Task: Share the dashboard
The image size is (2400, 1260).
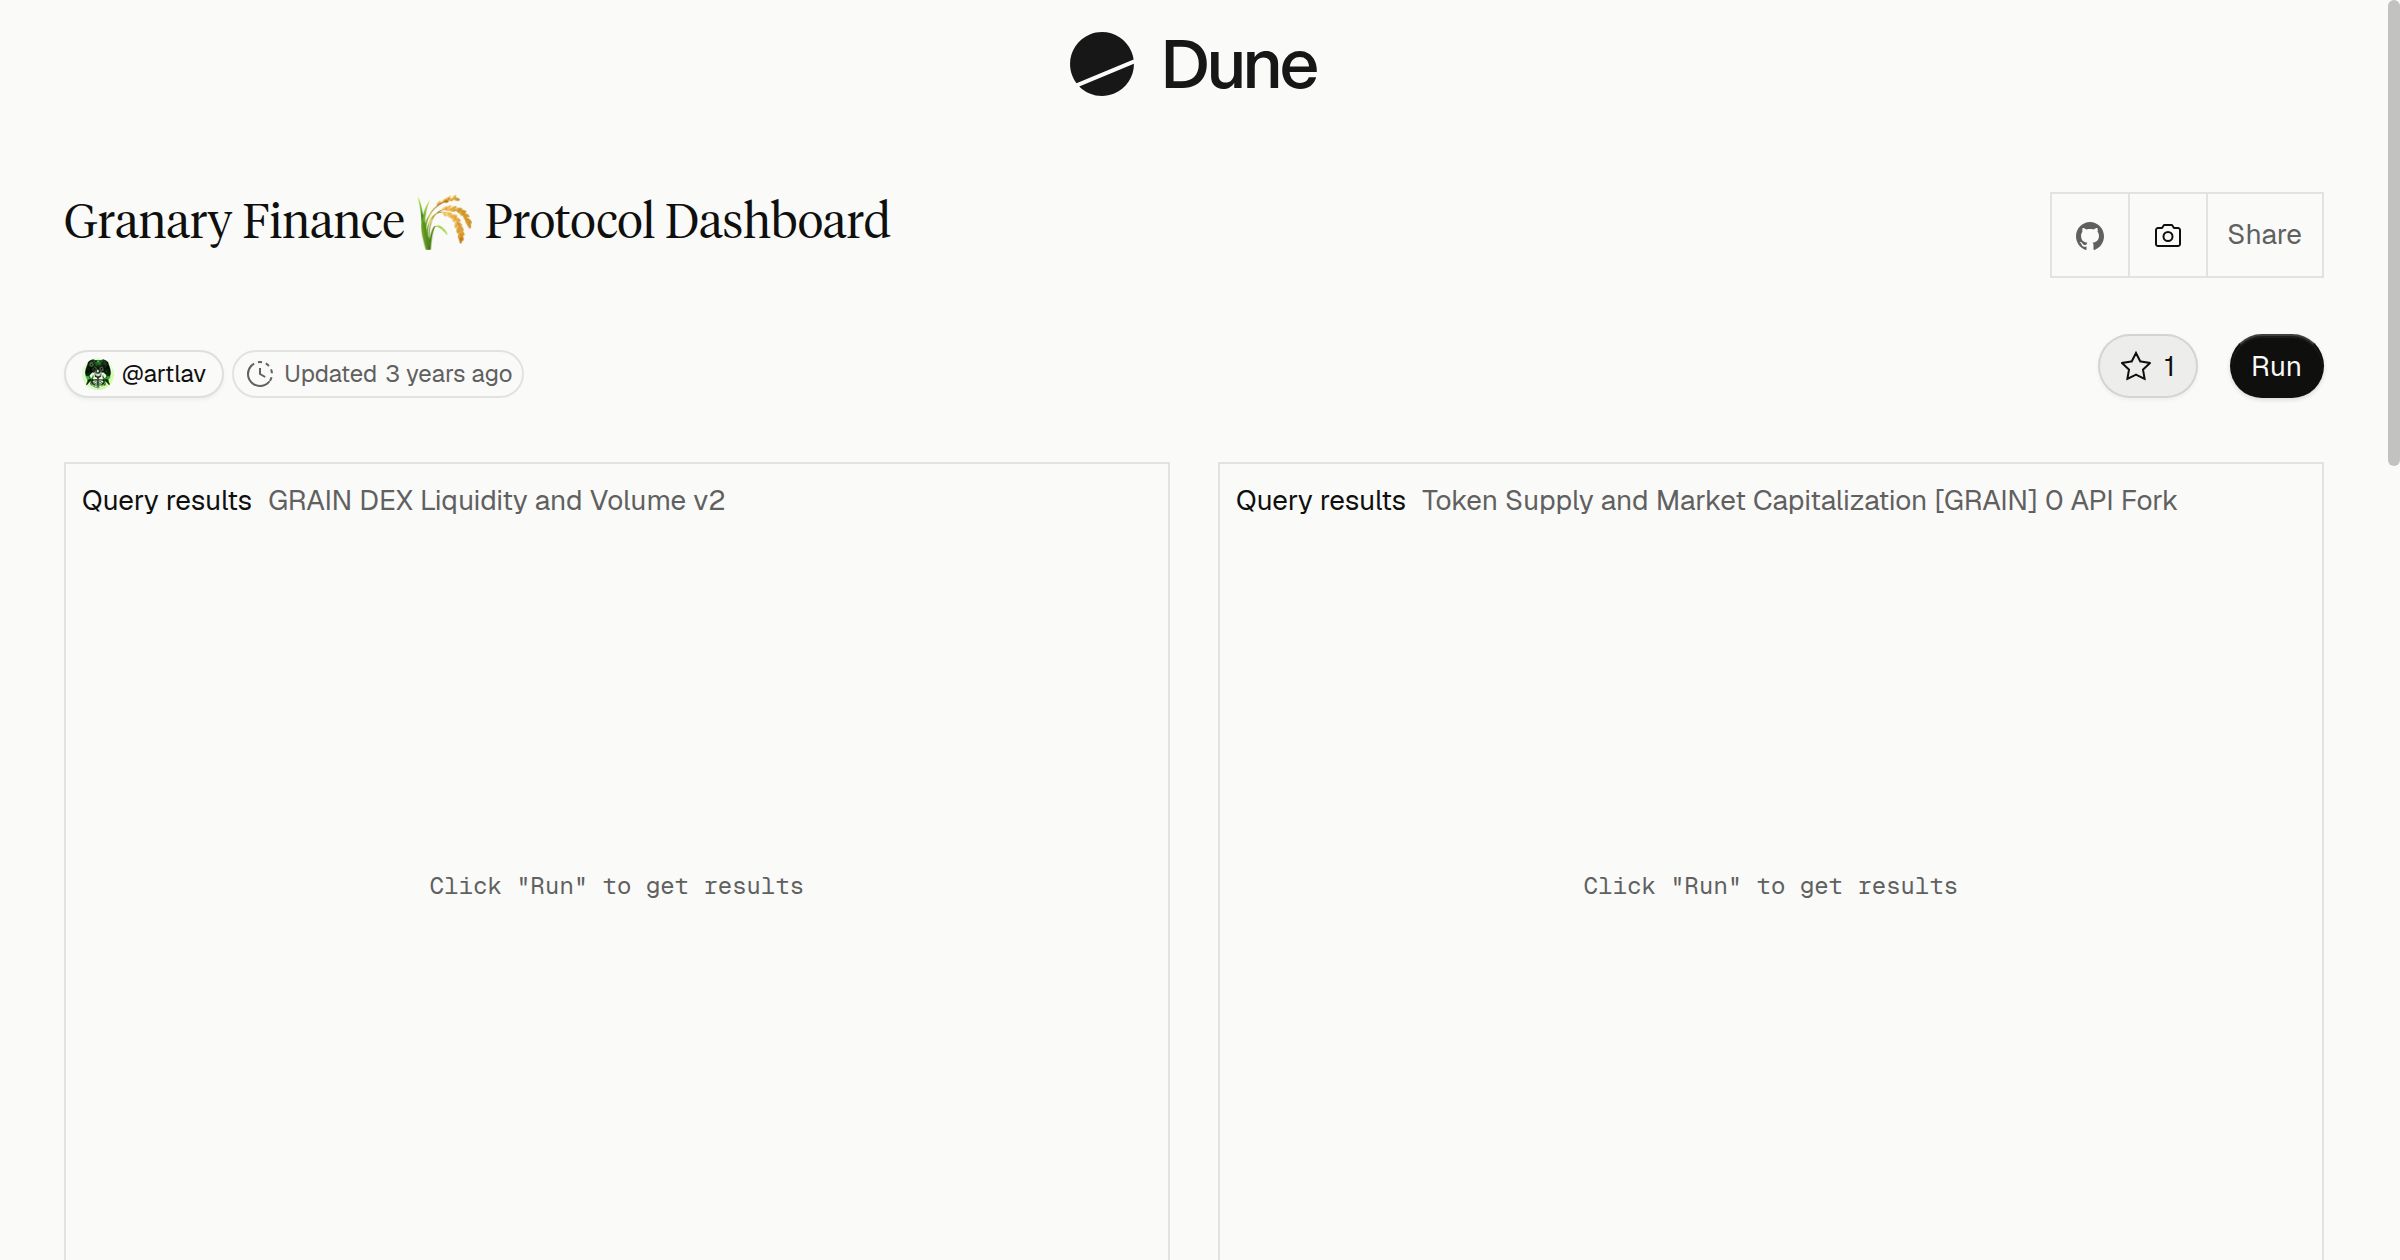Action: 2264,235
